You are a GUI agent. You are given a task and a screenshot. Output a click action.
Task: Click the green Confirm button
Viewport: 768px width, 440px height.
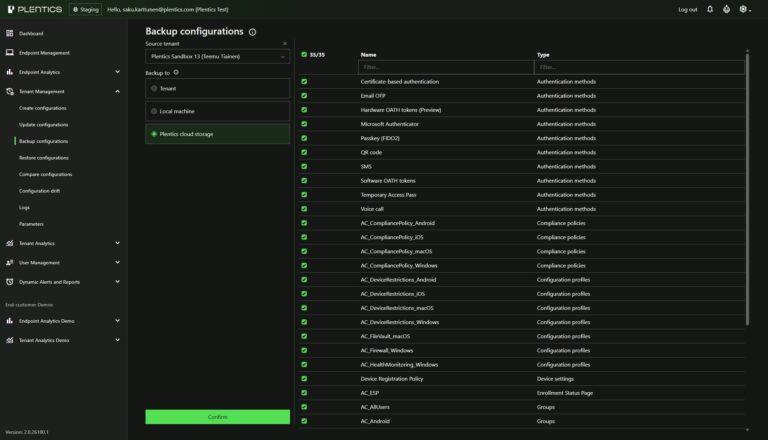coord(217,417)
